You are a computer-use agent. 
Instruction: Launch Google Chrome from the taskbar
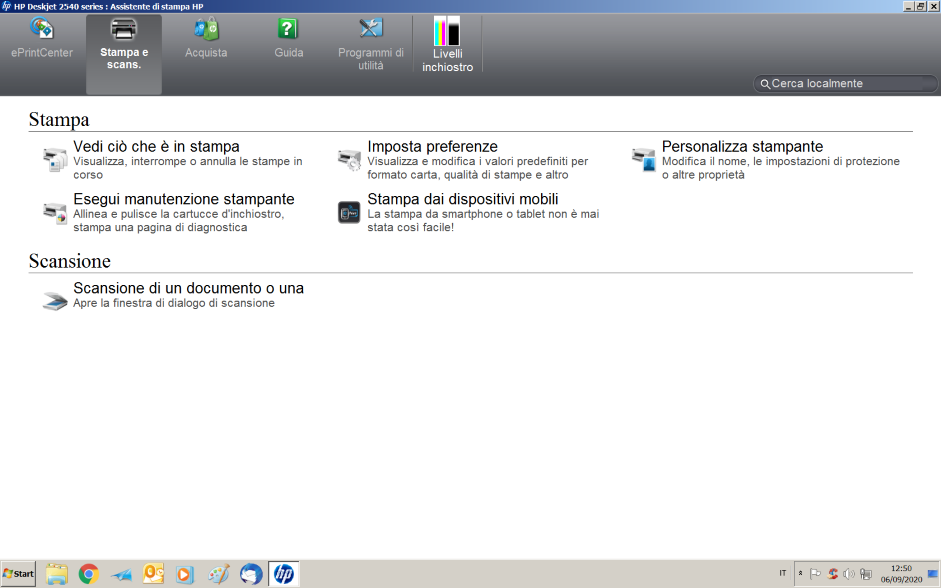coord(89,574)
